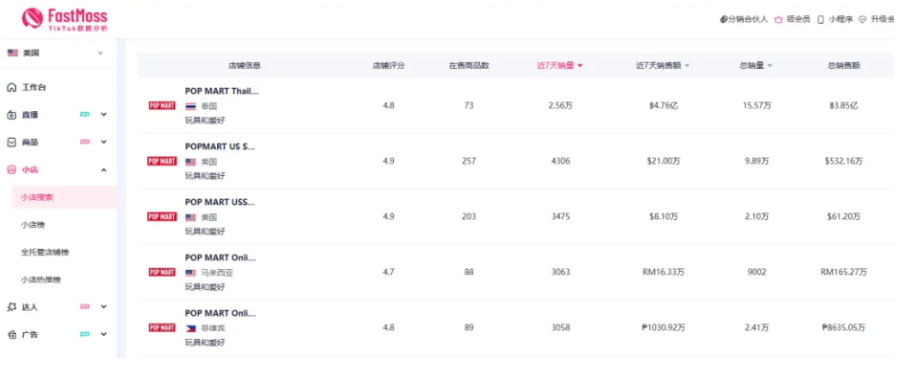Expand the 直播 menu chevron

tap(104, 115)
